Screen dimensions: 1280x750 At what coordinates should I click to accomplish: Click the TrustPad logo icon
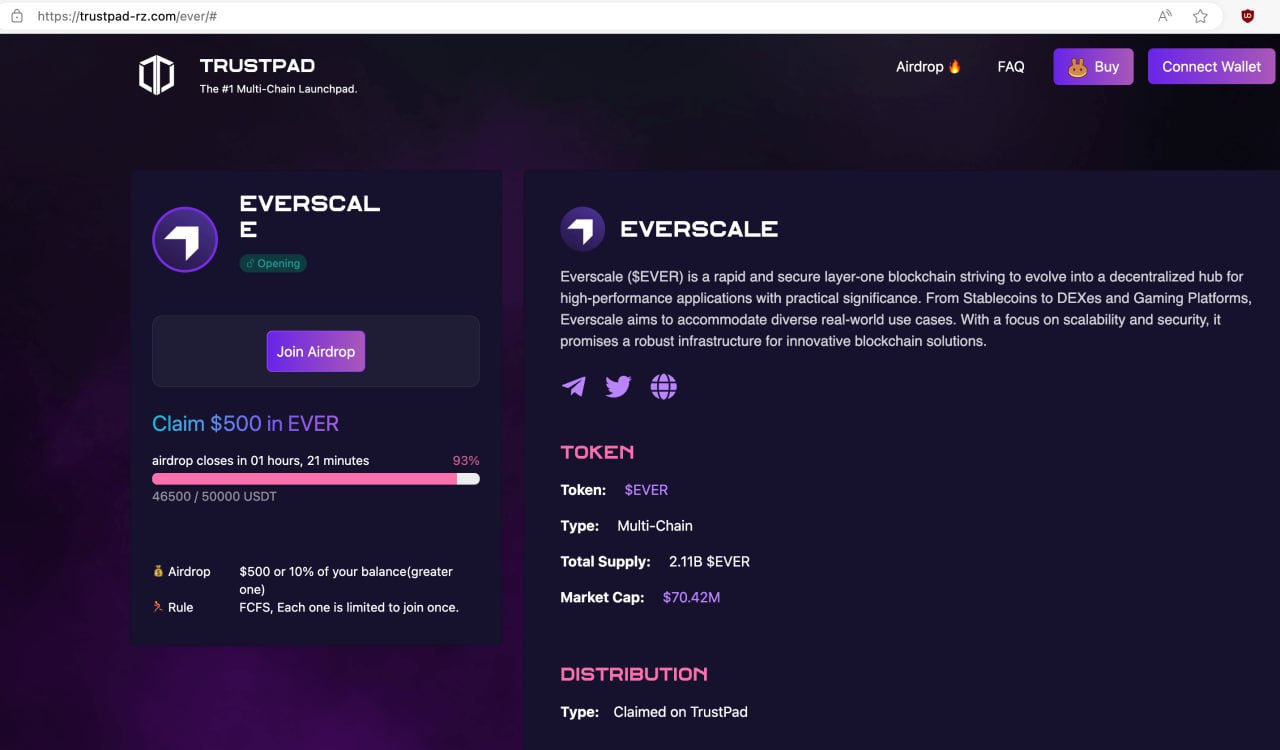(x=156, y=75)
